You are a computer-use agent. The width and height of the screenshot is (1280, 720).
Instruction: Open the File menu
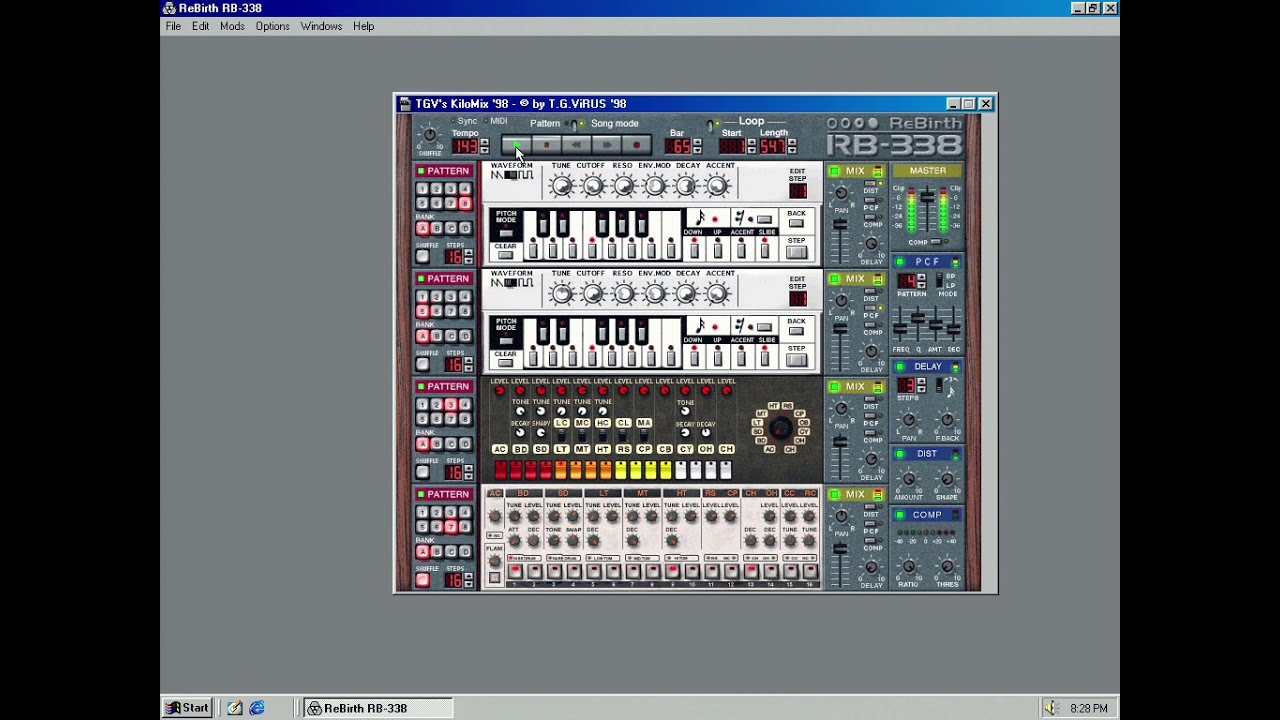[x=173, y=27]
